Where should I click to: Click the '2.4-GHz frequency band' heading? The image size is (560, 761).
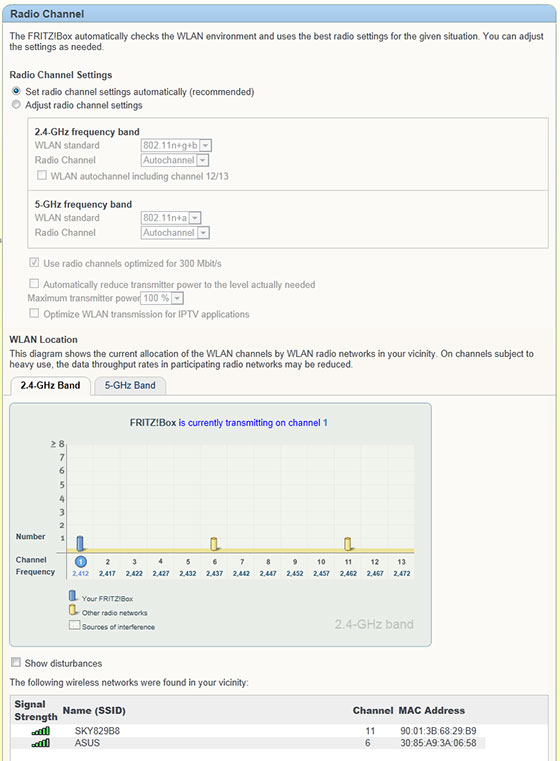click(x=87, y=132)
